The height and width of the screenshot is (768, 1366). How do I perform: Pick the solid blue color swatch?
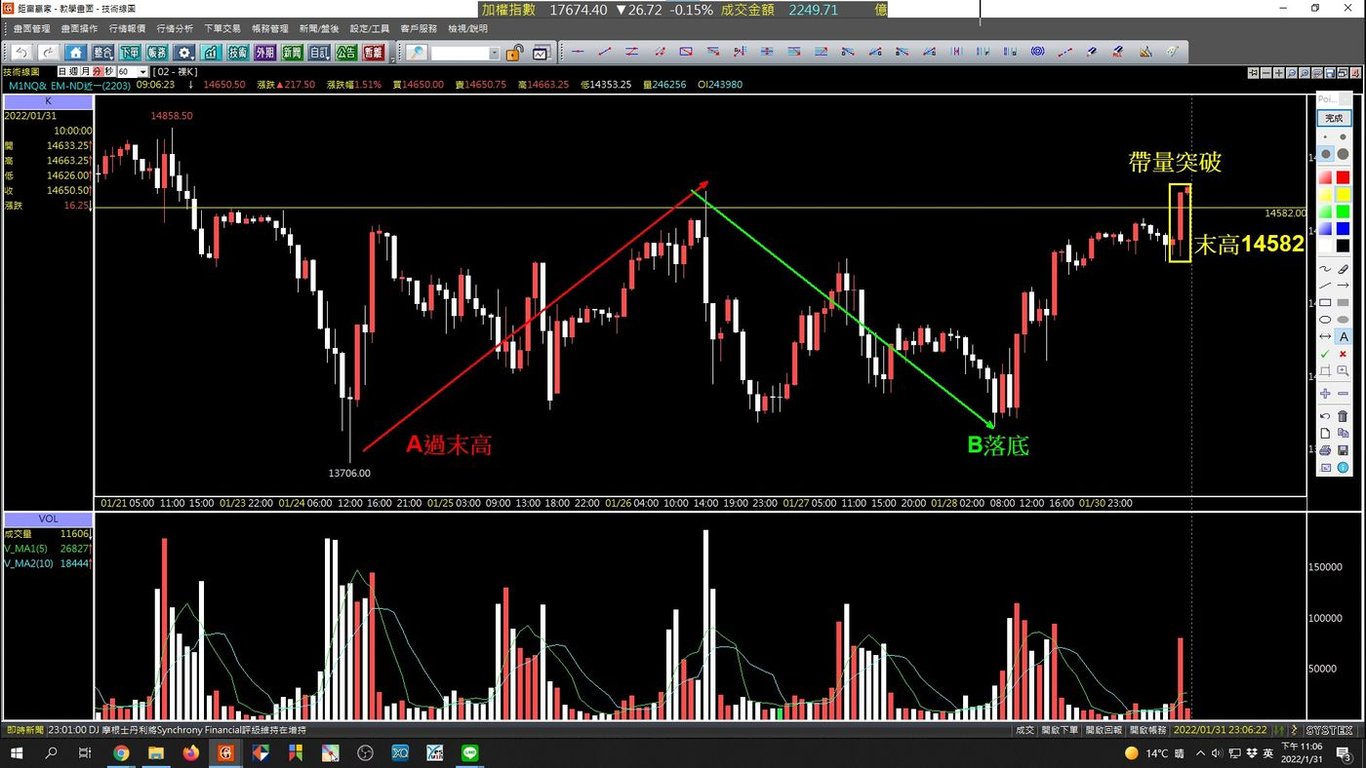coord(1343,228)
